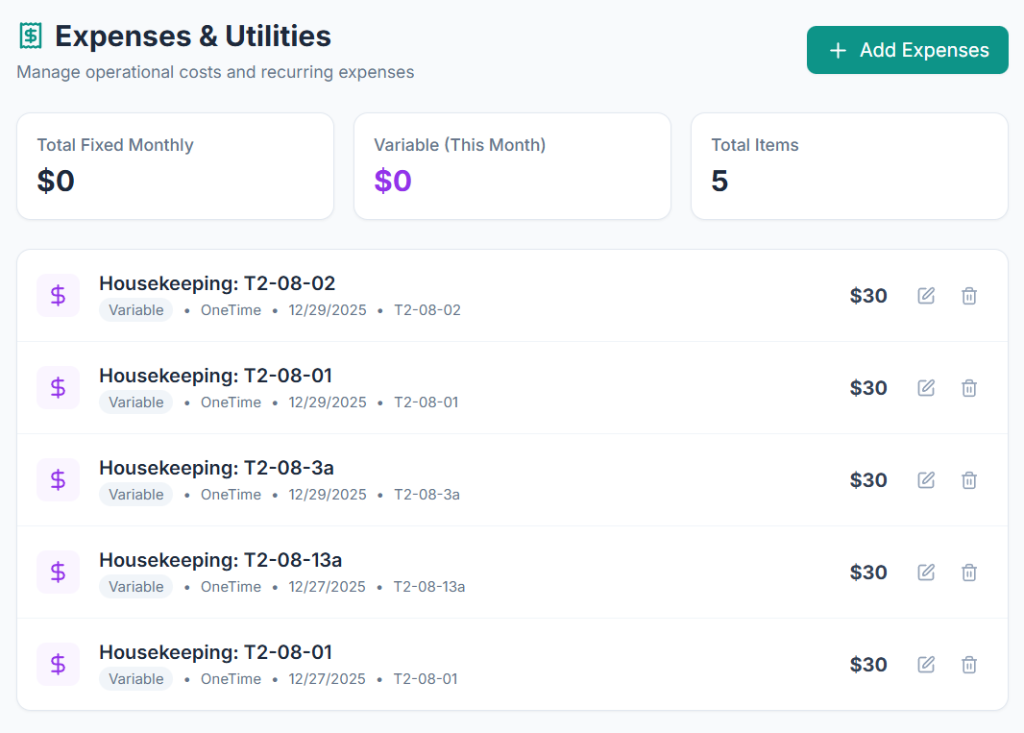Select the $30 amount for Housekeeping: T2-08-13a
The width and height of the screenshot is (1024, 733).
[x=868, y=572]
